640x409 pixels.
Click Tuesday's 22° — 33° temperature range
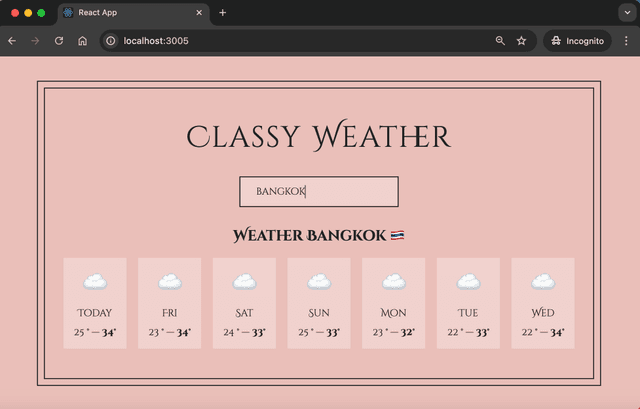point(468,332)
